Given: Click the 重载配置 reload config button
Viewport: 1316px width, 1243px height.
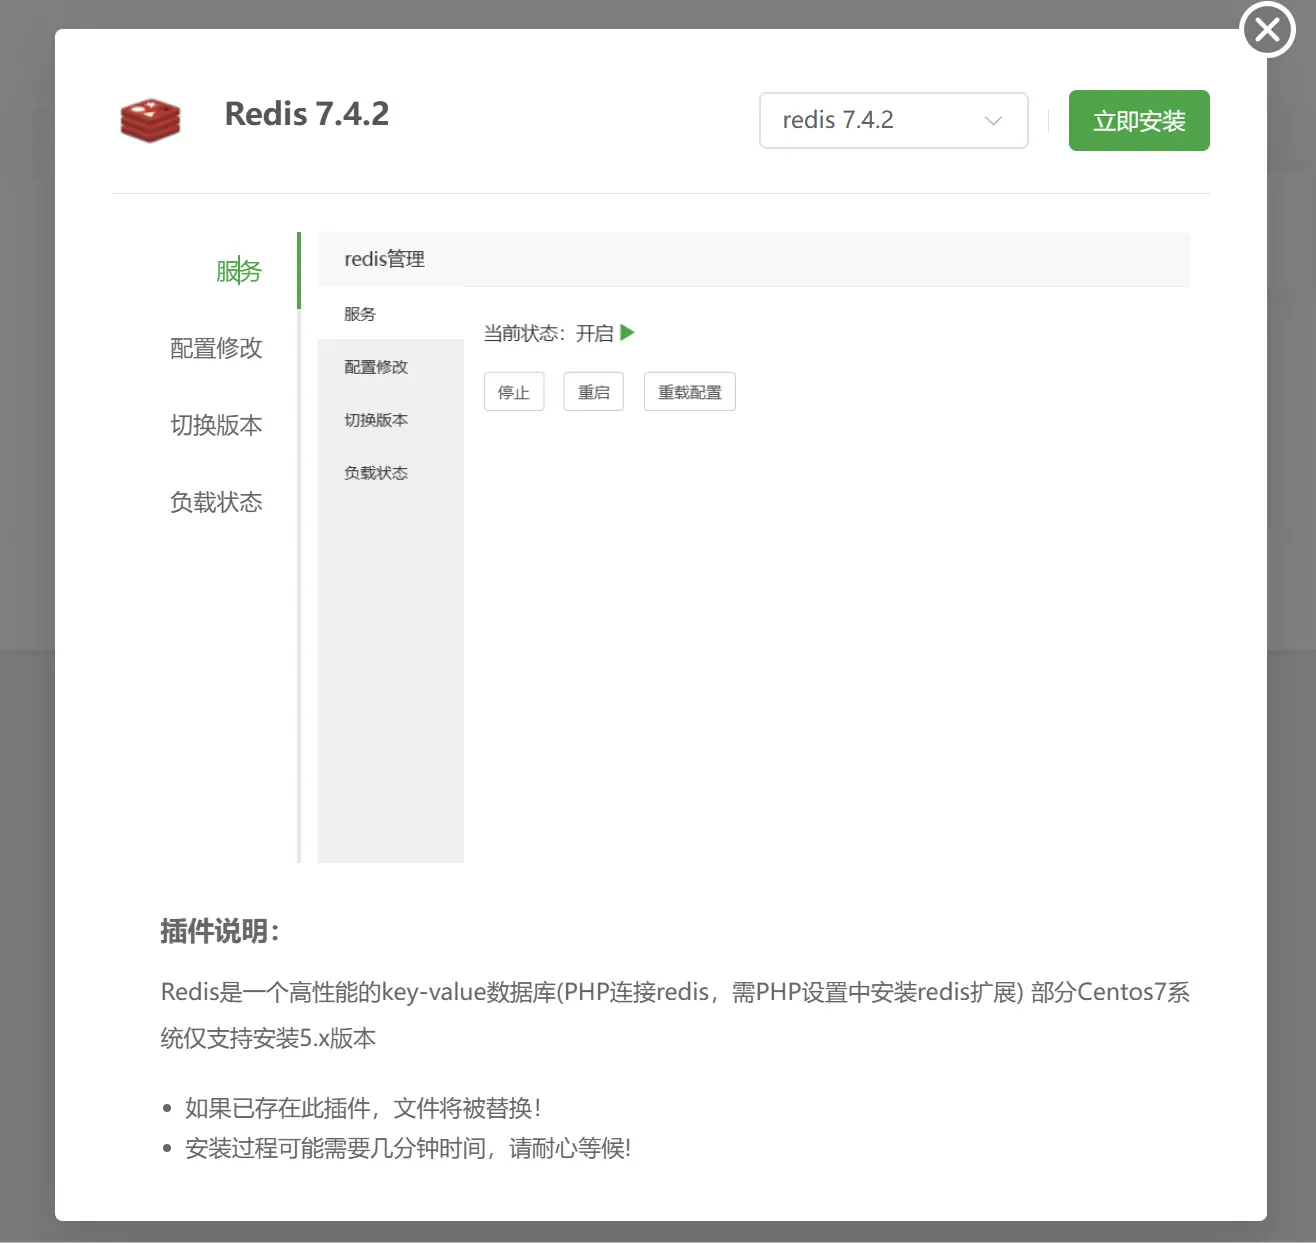Looking at the screenshot, I should pos(690,392).
